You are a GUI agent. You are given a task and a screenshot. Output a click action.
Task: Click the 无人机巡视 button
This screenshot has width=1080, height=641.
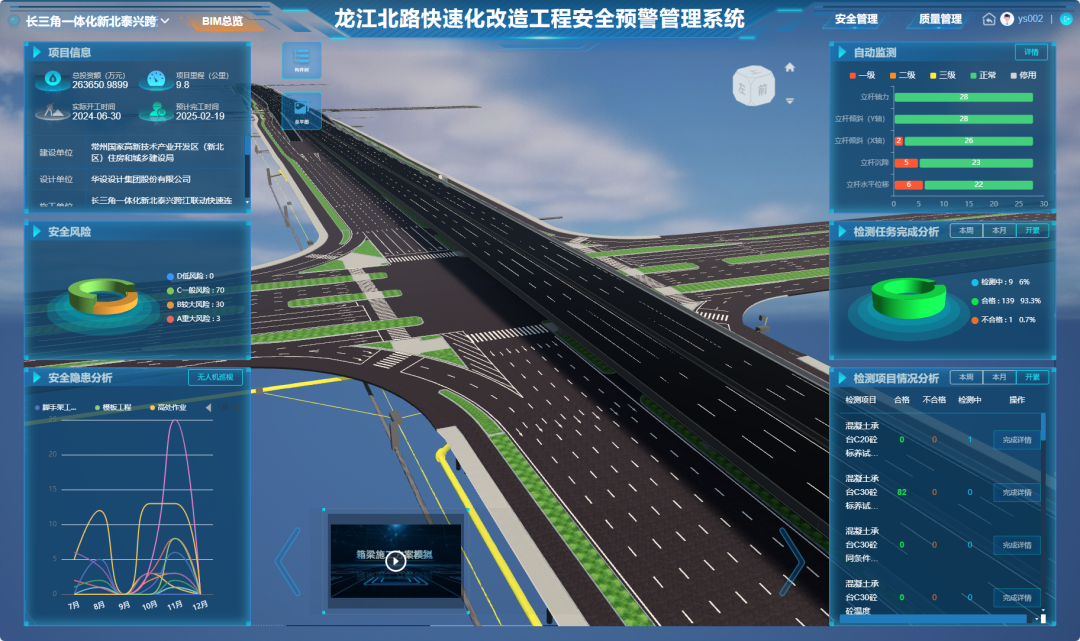[x=215, y=377]
